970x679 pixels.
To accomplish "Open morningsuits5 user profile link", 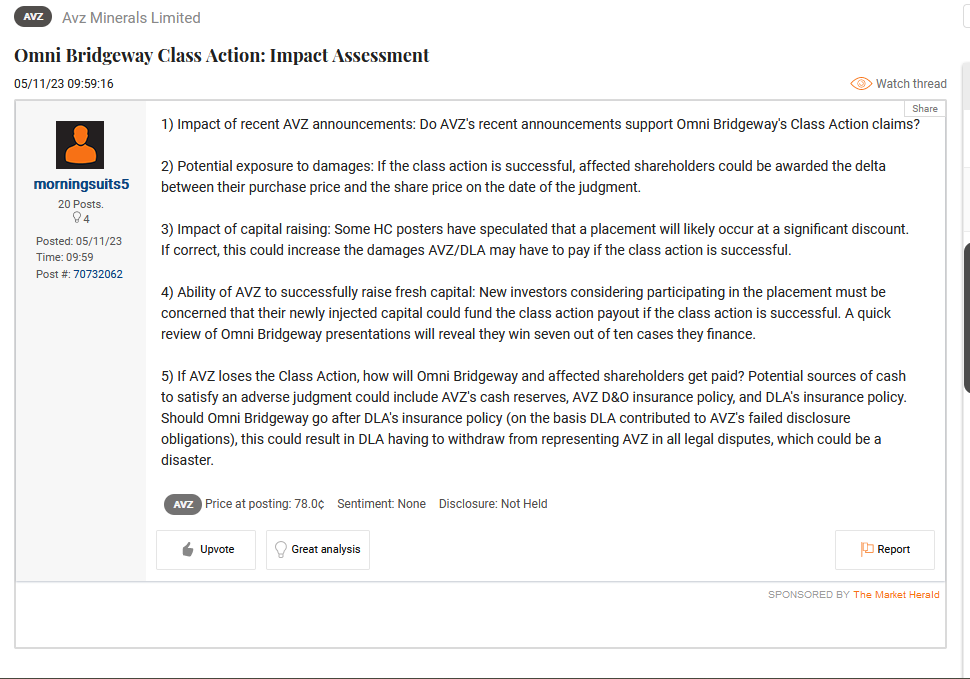I will click(x=81, y=184).
